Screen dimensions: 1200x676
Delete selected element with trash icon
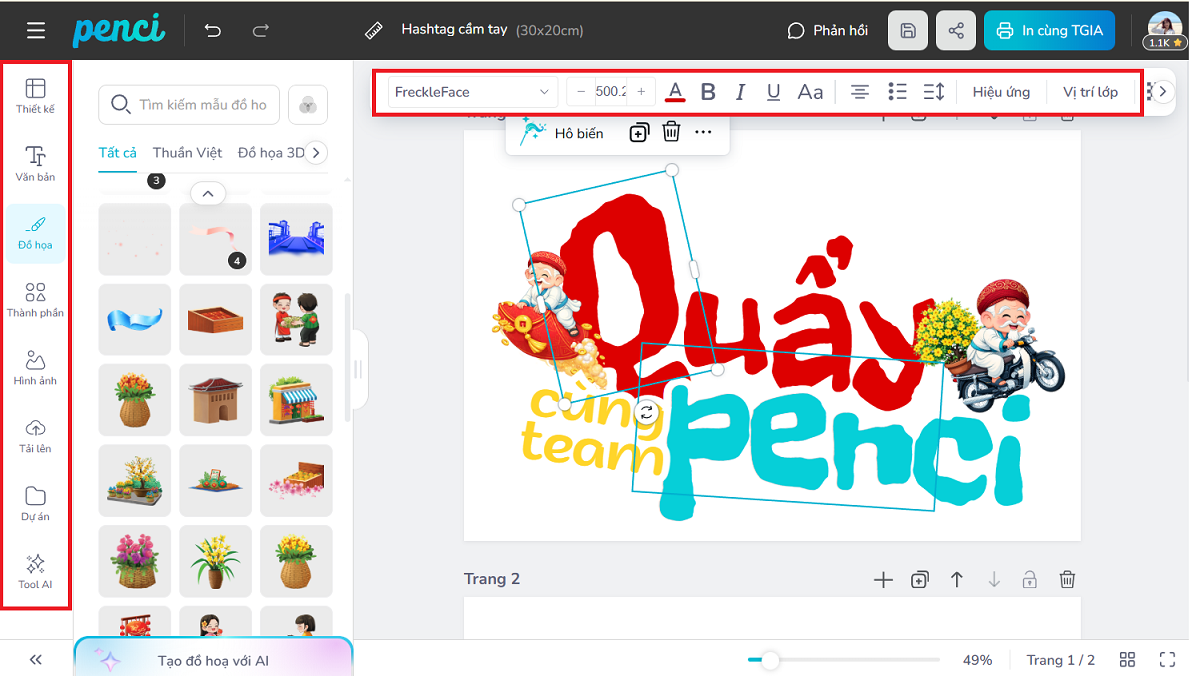[672, 132]
